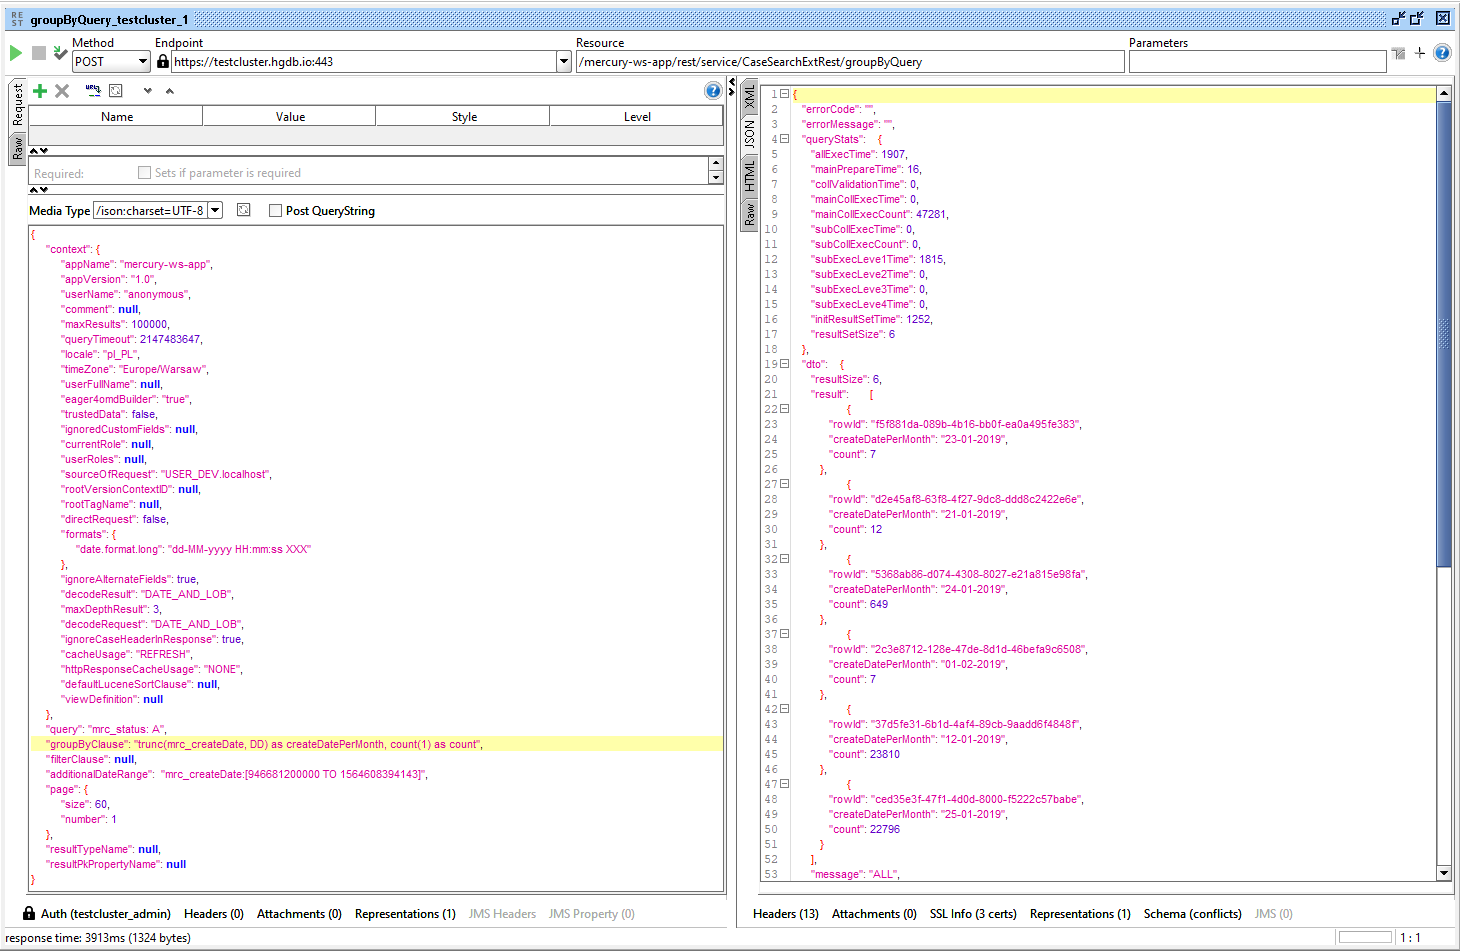Submit the REST request with the green play button

point(16,53)
